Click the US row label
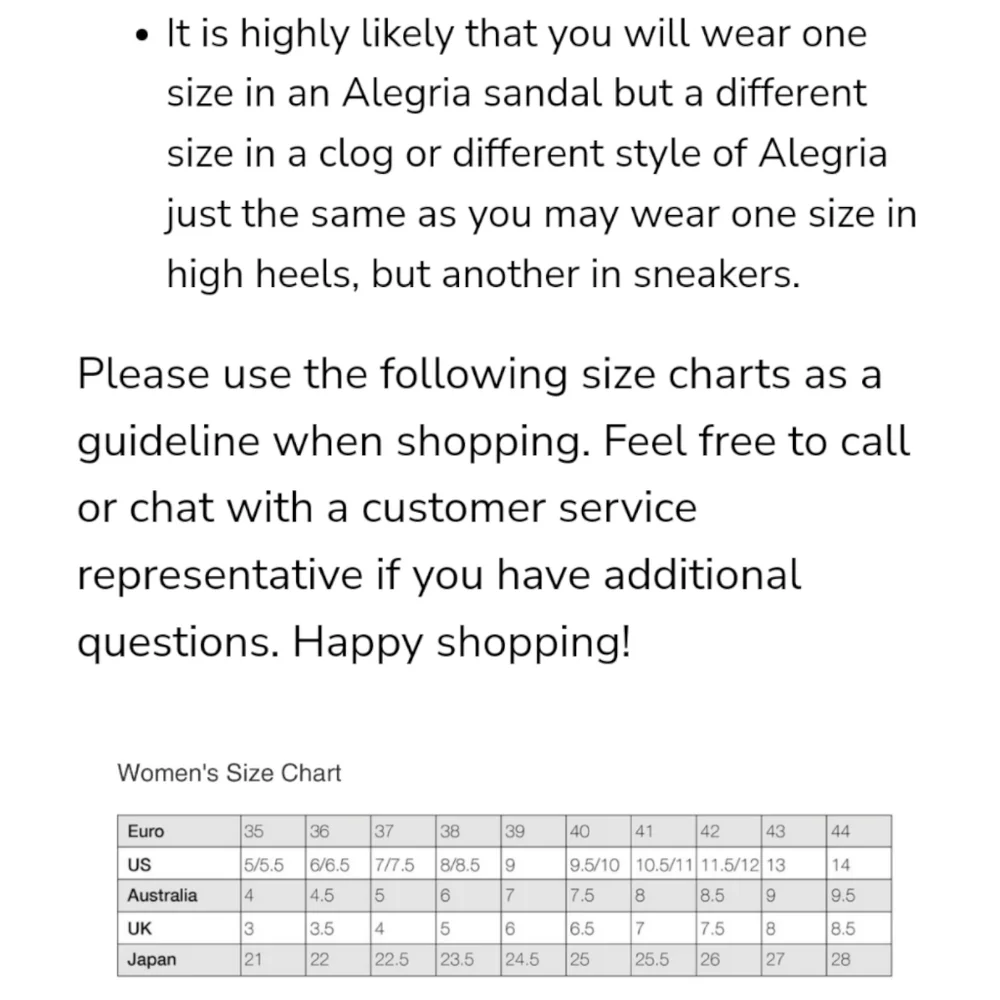Viewport: 1000px width, 1000px height. click(x=139, y=864)
